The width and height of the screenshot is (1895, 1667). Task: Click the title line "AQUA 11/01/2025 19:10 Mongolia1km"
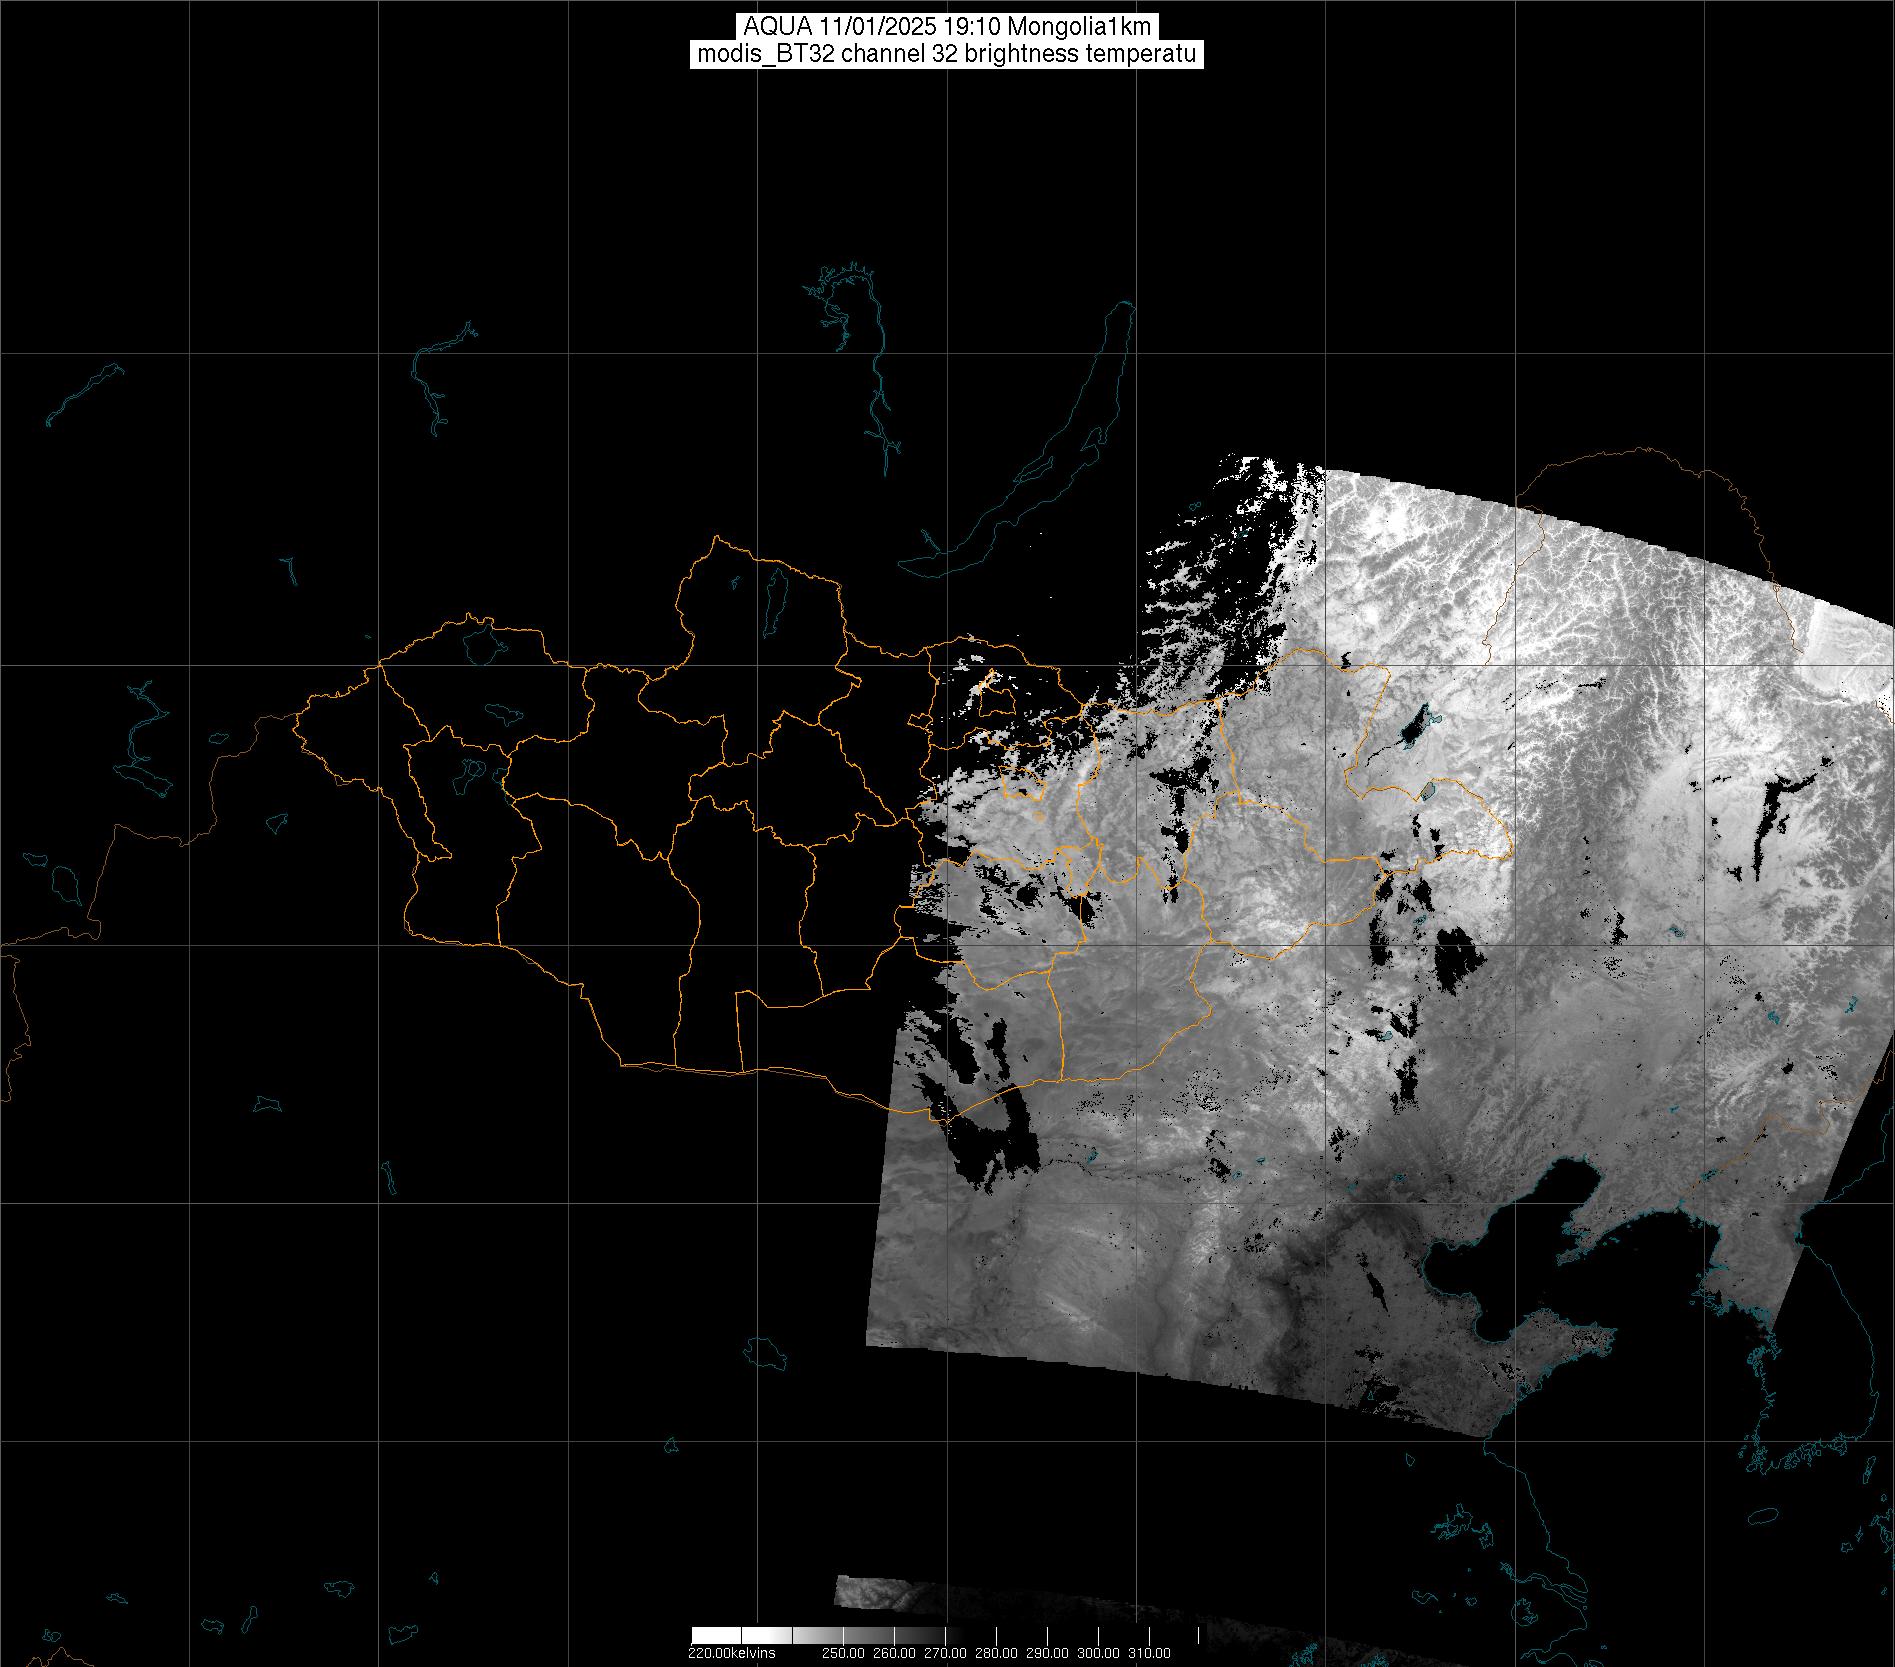(x=947, y=27)
